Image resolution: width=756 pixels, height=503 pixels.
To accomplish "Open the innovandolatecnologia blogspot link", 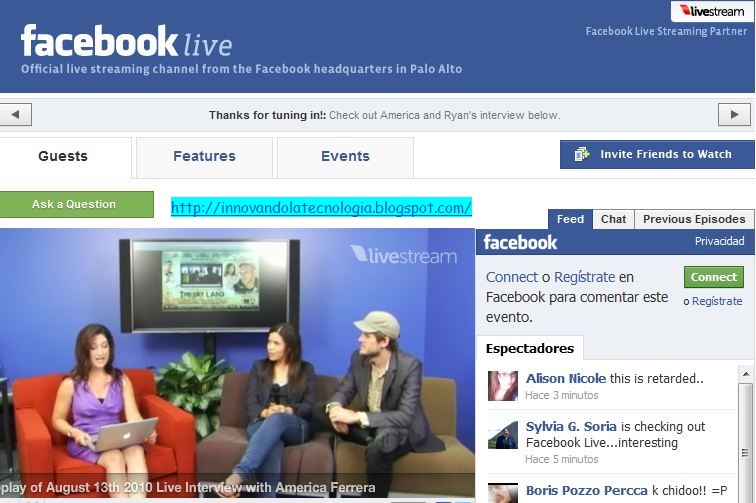I will click(321, 207).
